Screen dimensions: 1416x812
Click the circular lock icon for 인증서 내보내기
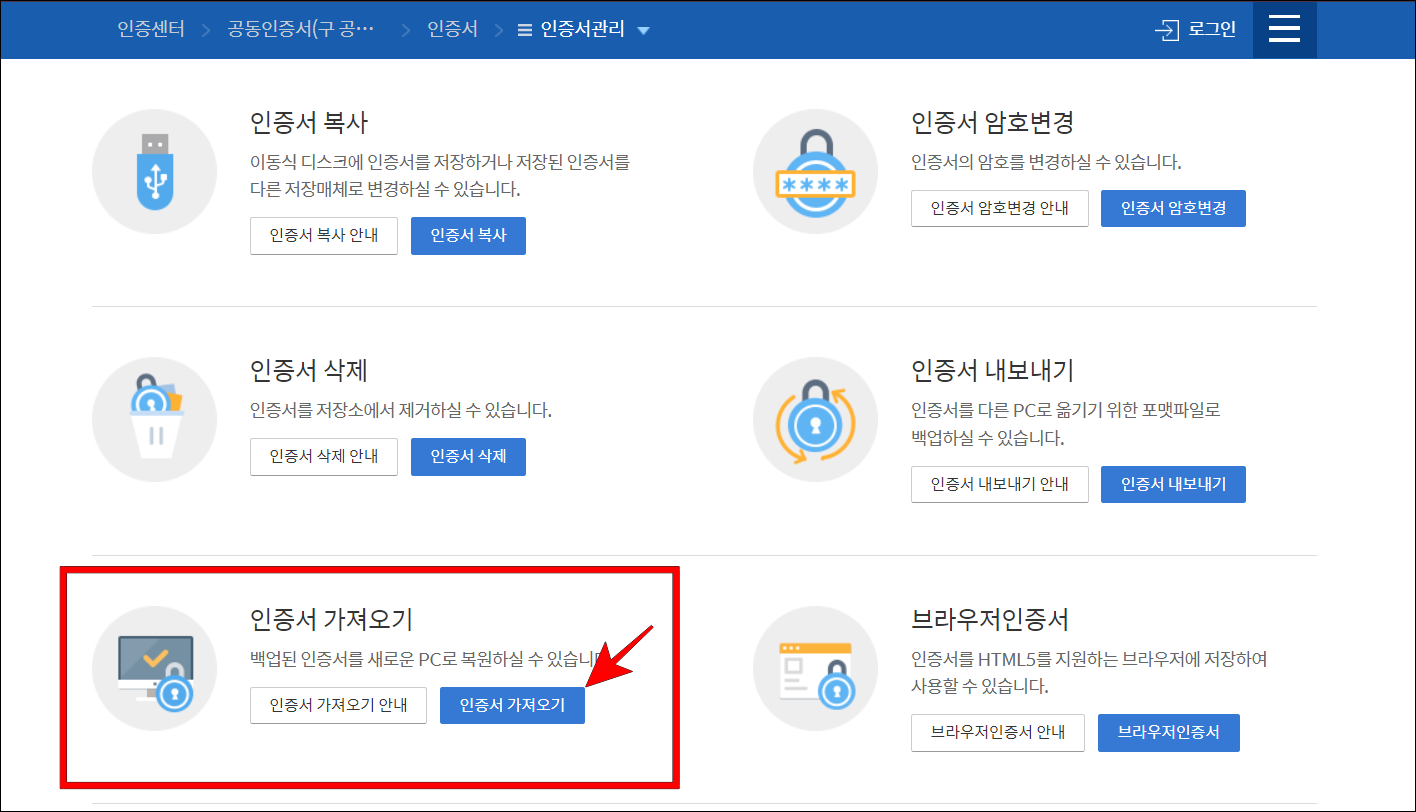(816, 419)
